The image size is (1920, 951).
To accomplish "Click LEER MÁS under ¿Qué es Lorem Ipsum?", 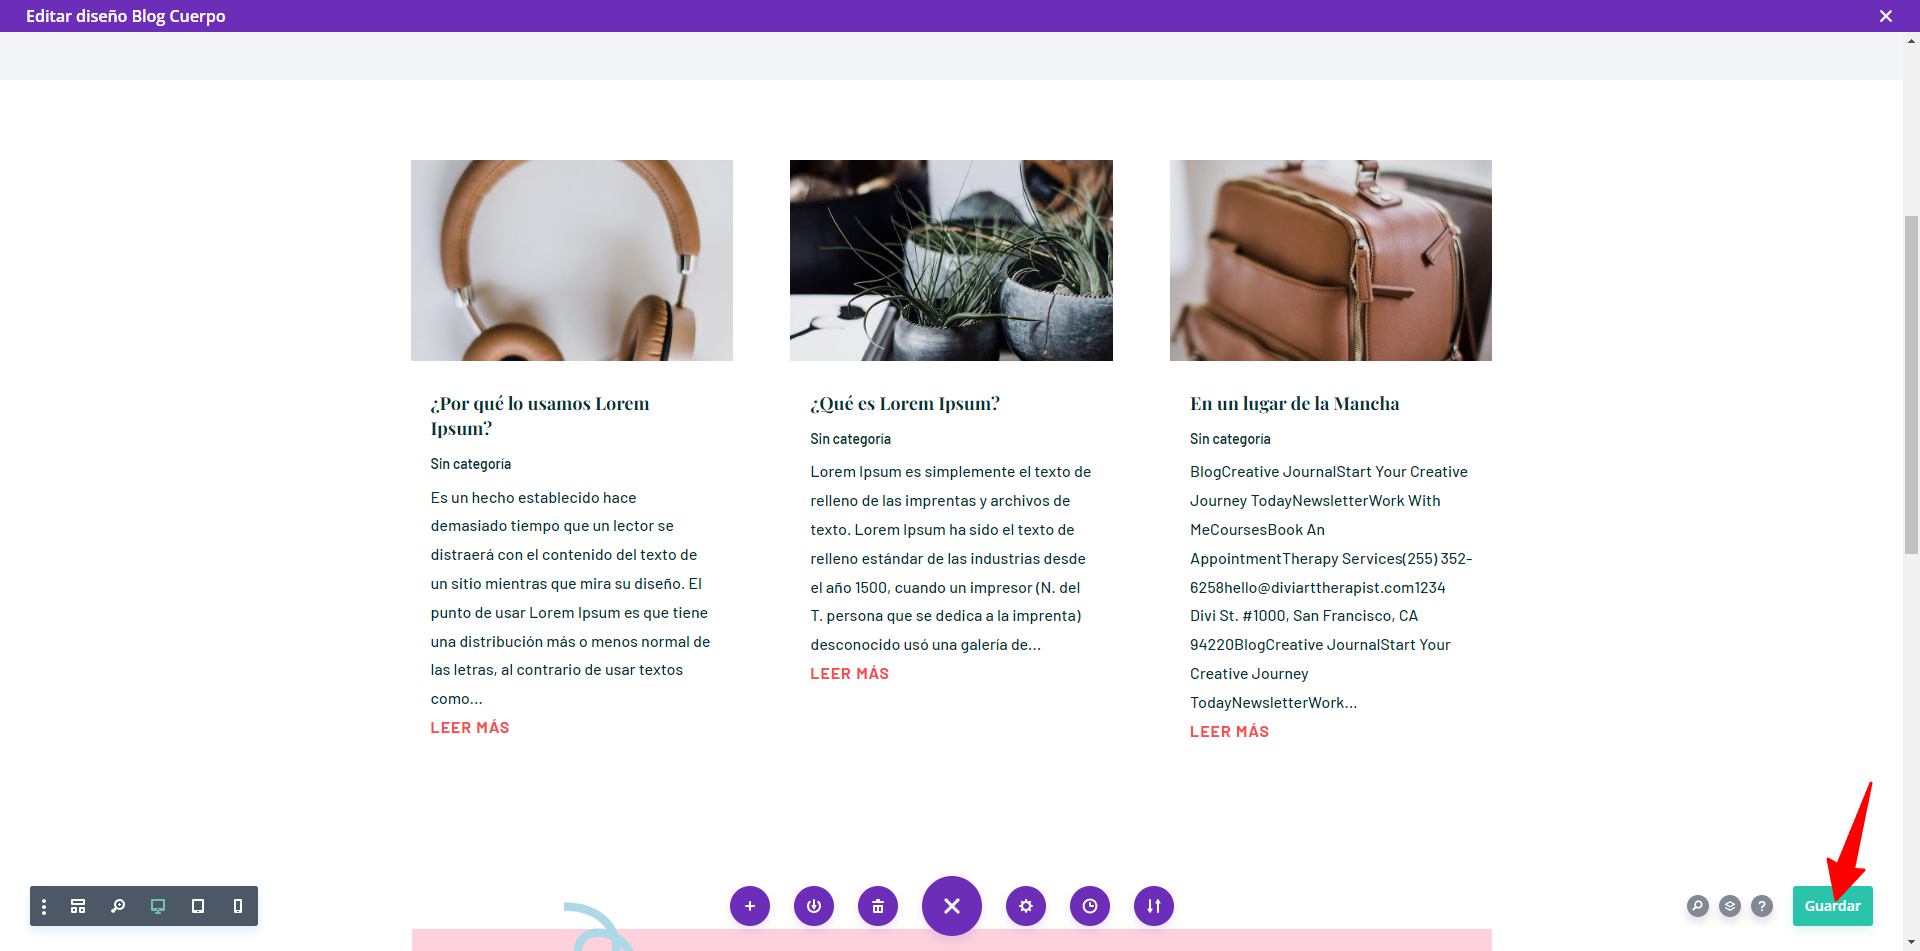I will tap(850, 674).
